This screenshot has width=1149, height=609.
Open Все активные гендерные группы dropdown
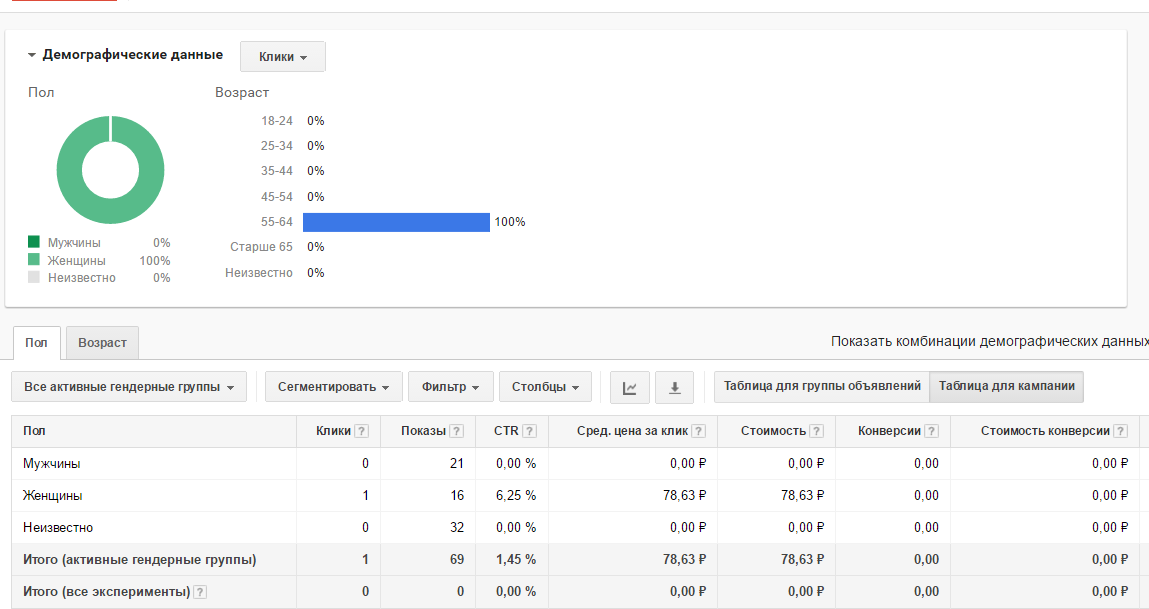click(x=129, y=387)
